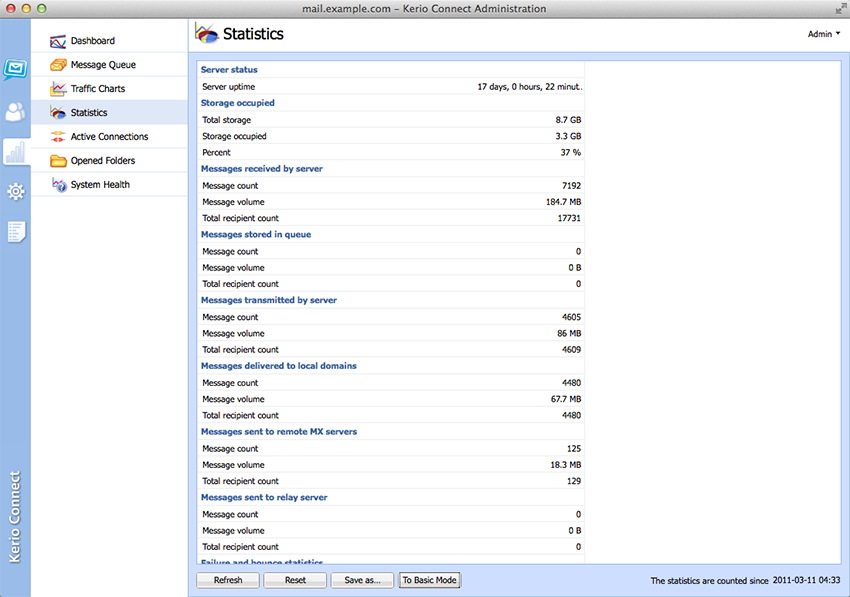The width and height of the screenshot is (850, 597).
Task: Click the Traffic Charts icon
Action: click(x=58, y=89)
